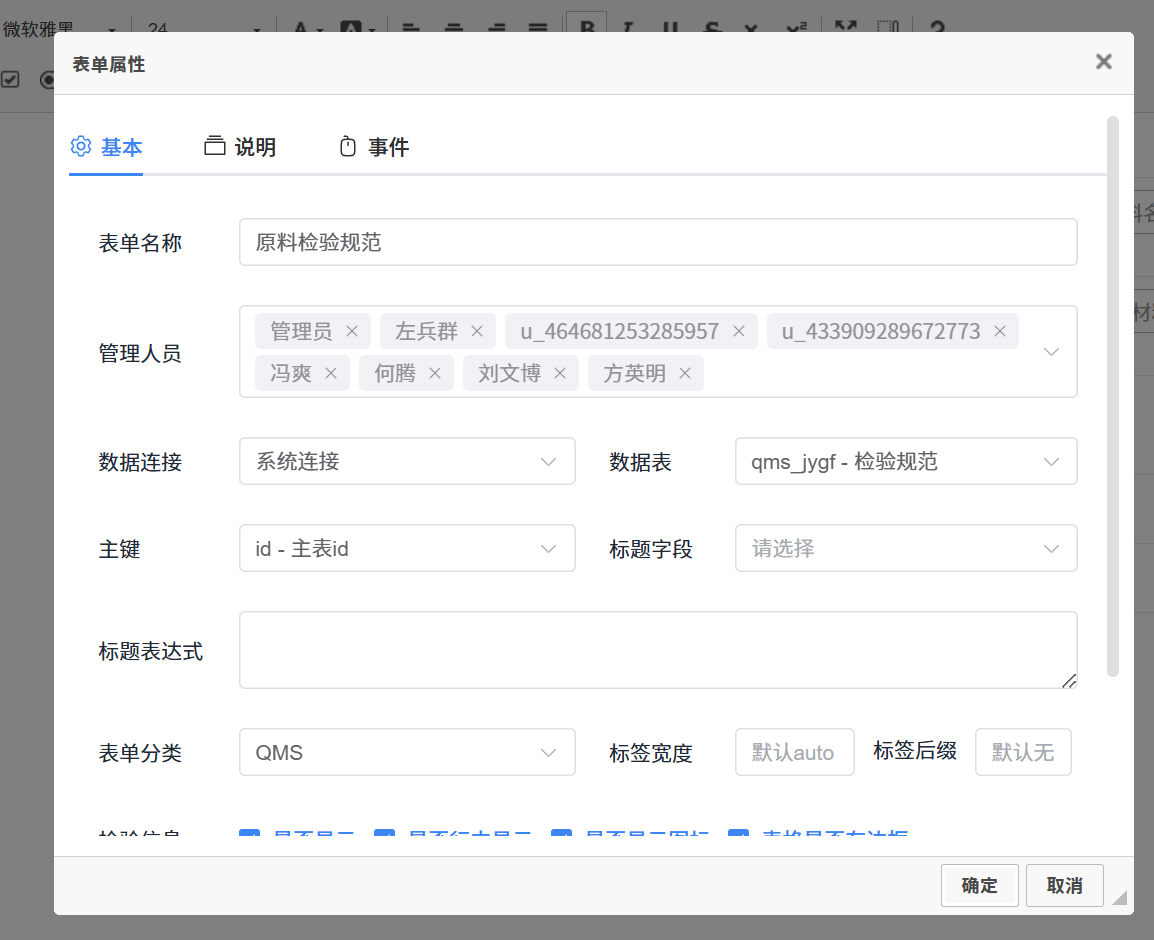Remove the 左兵群 tag
Viewport: 1154px width, 940px height.
pyautogui.click(x=477, y=331)
